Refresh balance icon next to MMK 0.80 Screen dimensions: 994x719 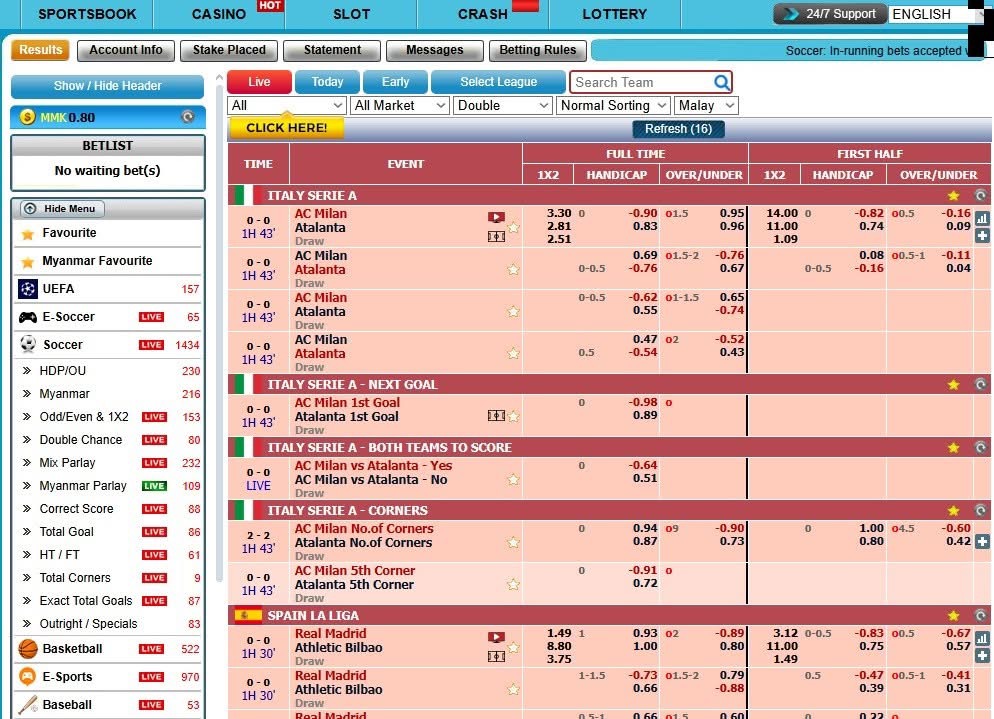click(x=188, y=117)
